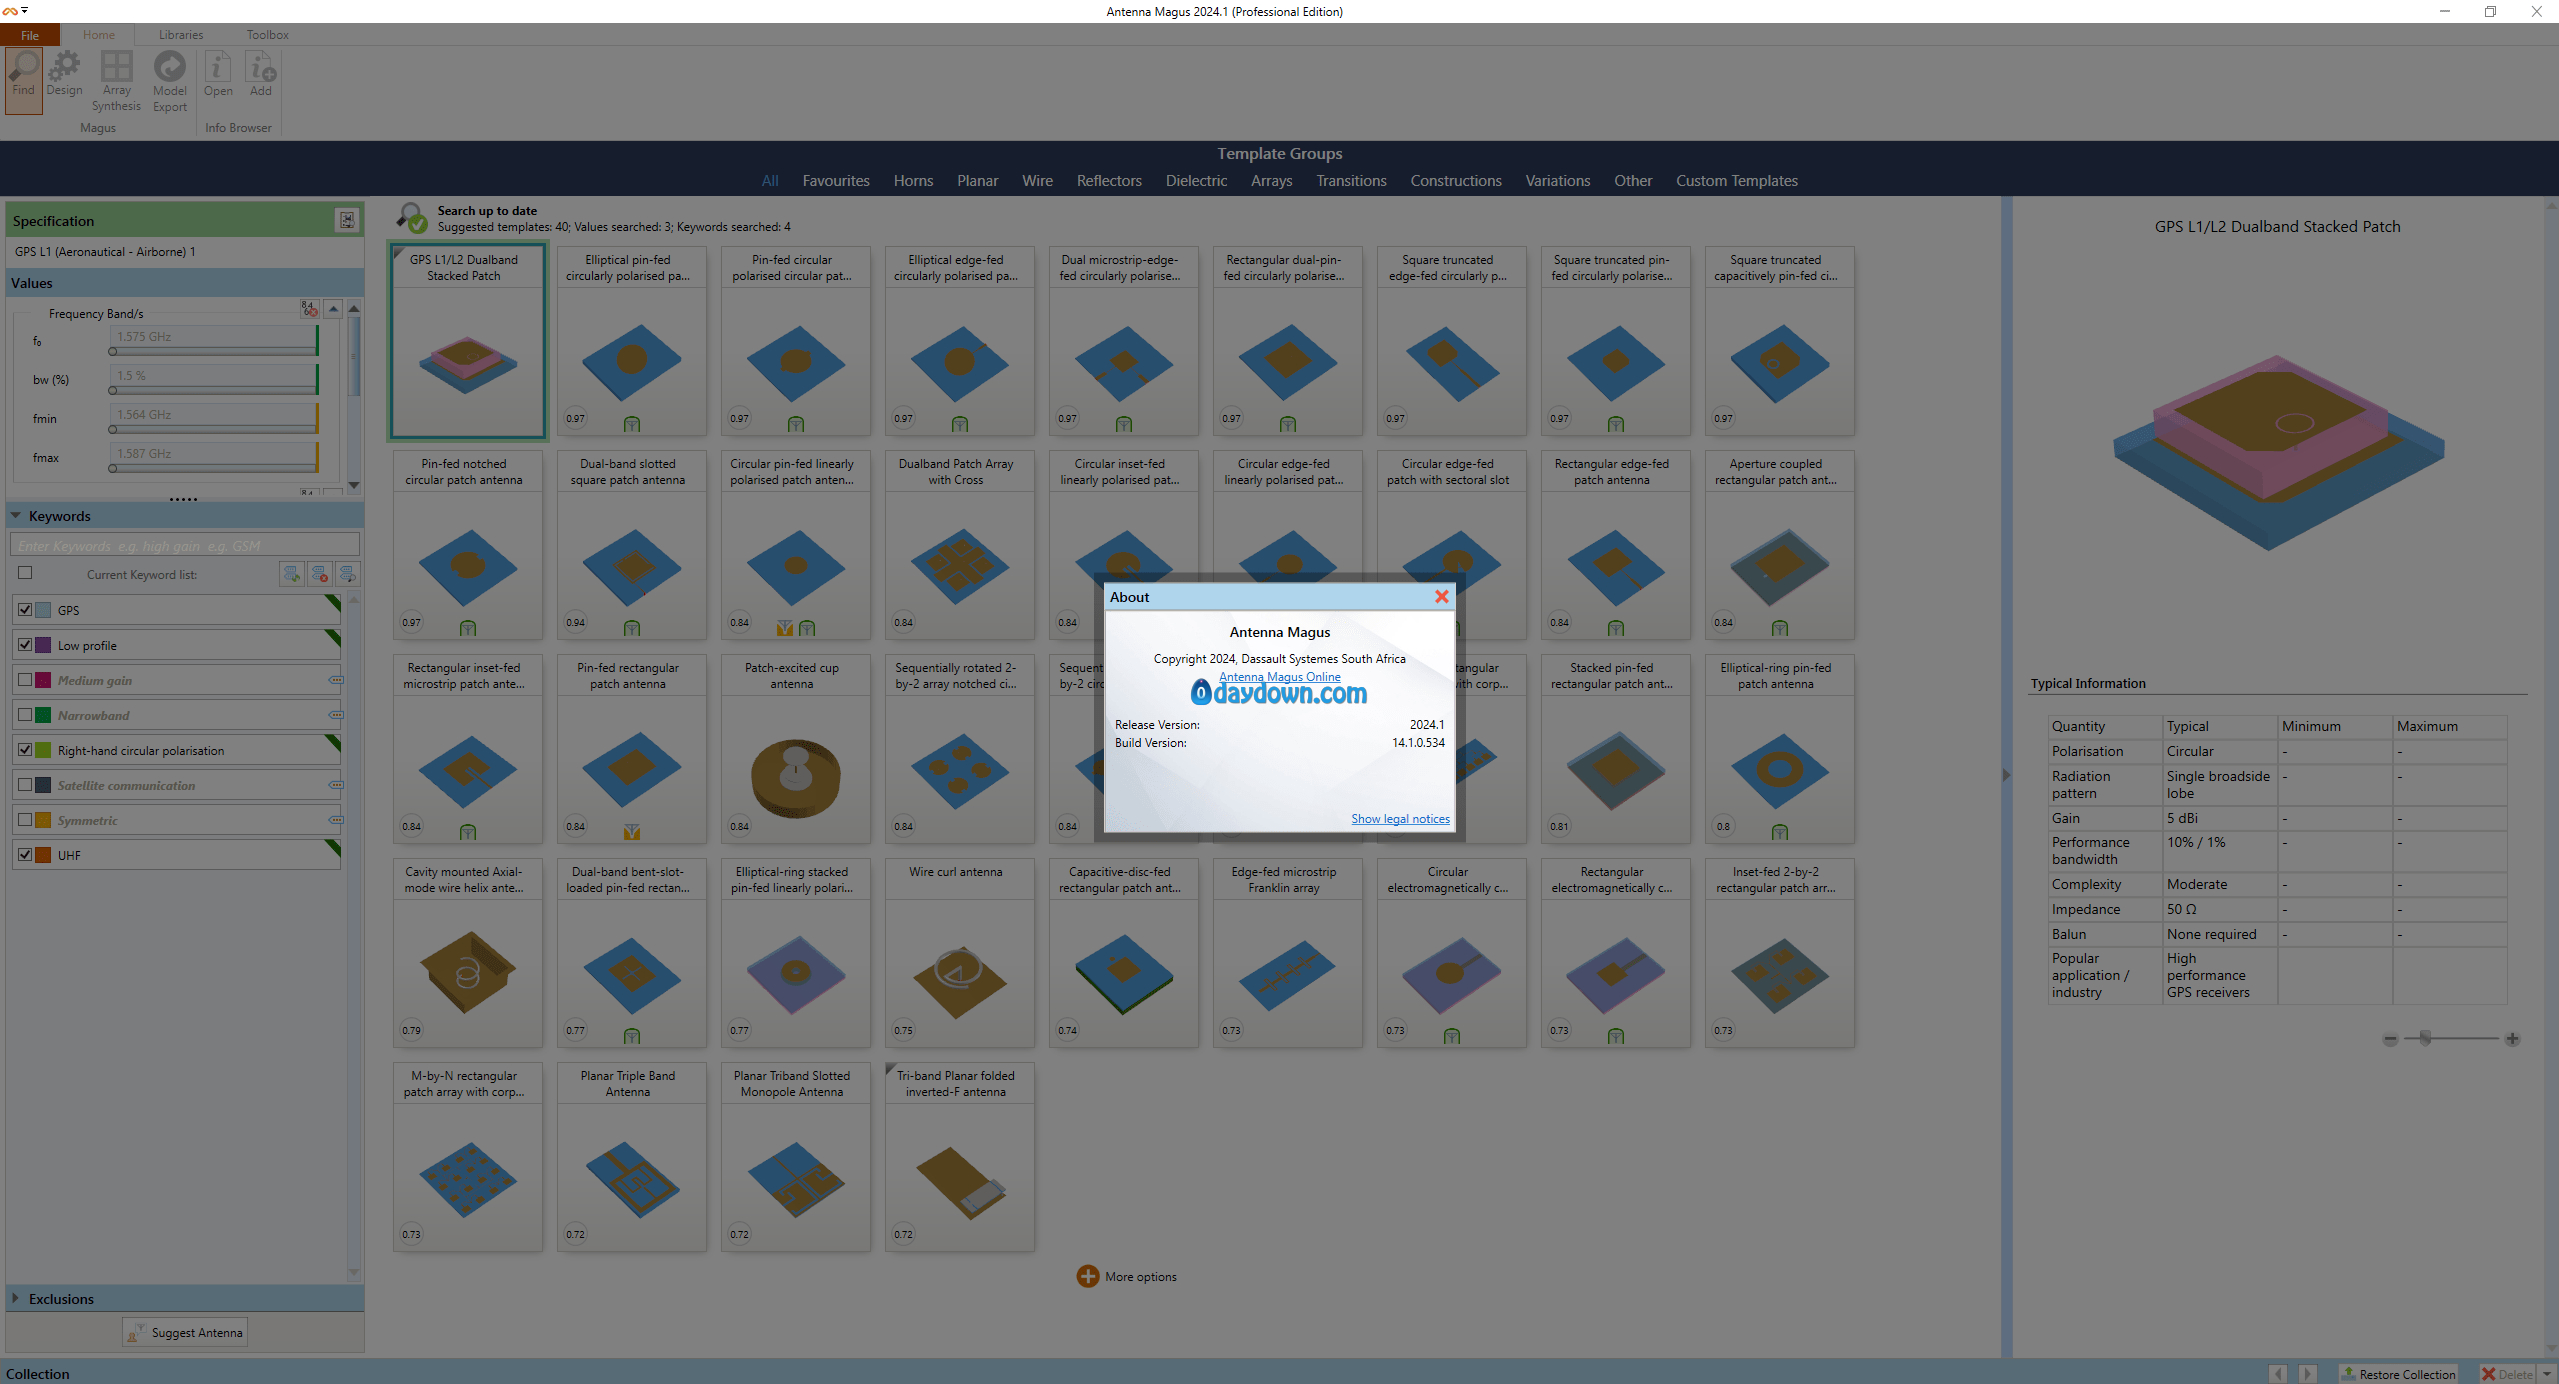Click the Values scrollbar up arrow

pyautogui.click(x=354, y=308)
